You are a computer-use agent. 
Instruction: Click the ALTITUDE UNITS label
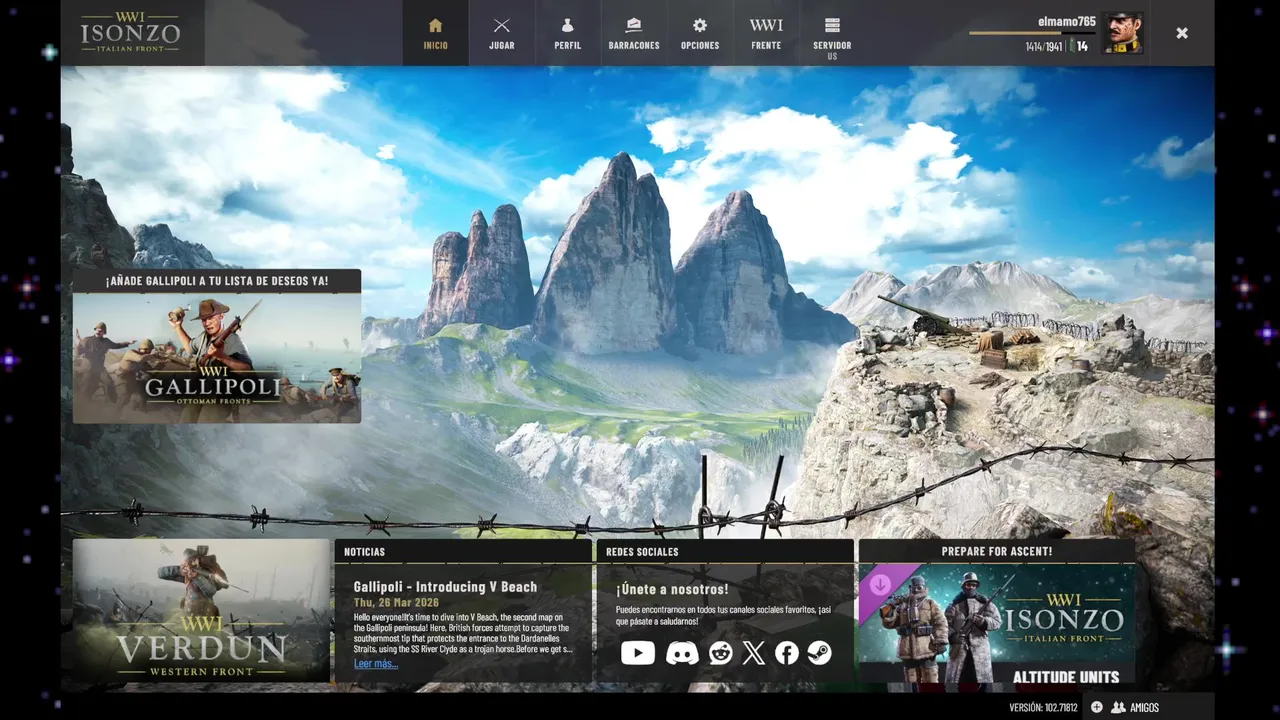1066,677
